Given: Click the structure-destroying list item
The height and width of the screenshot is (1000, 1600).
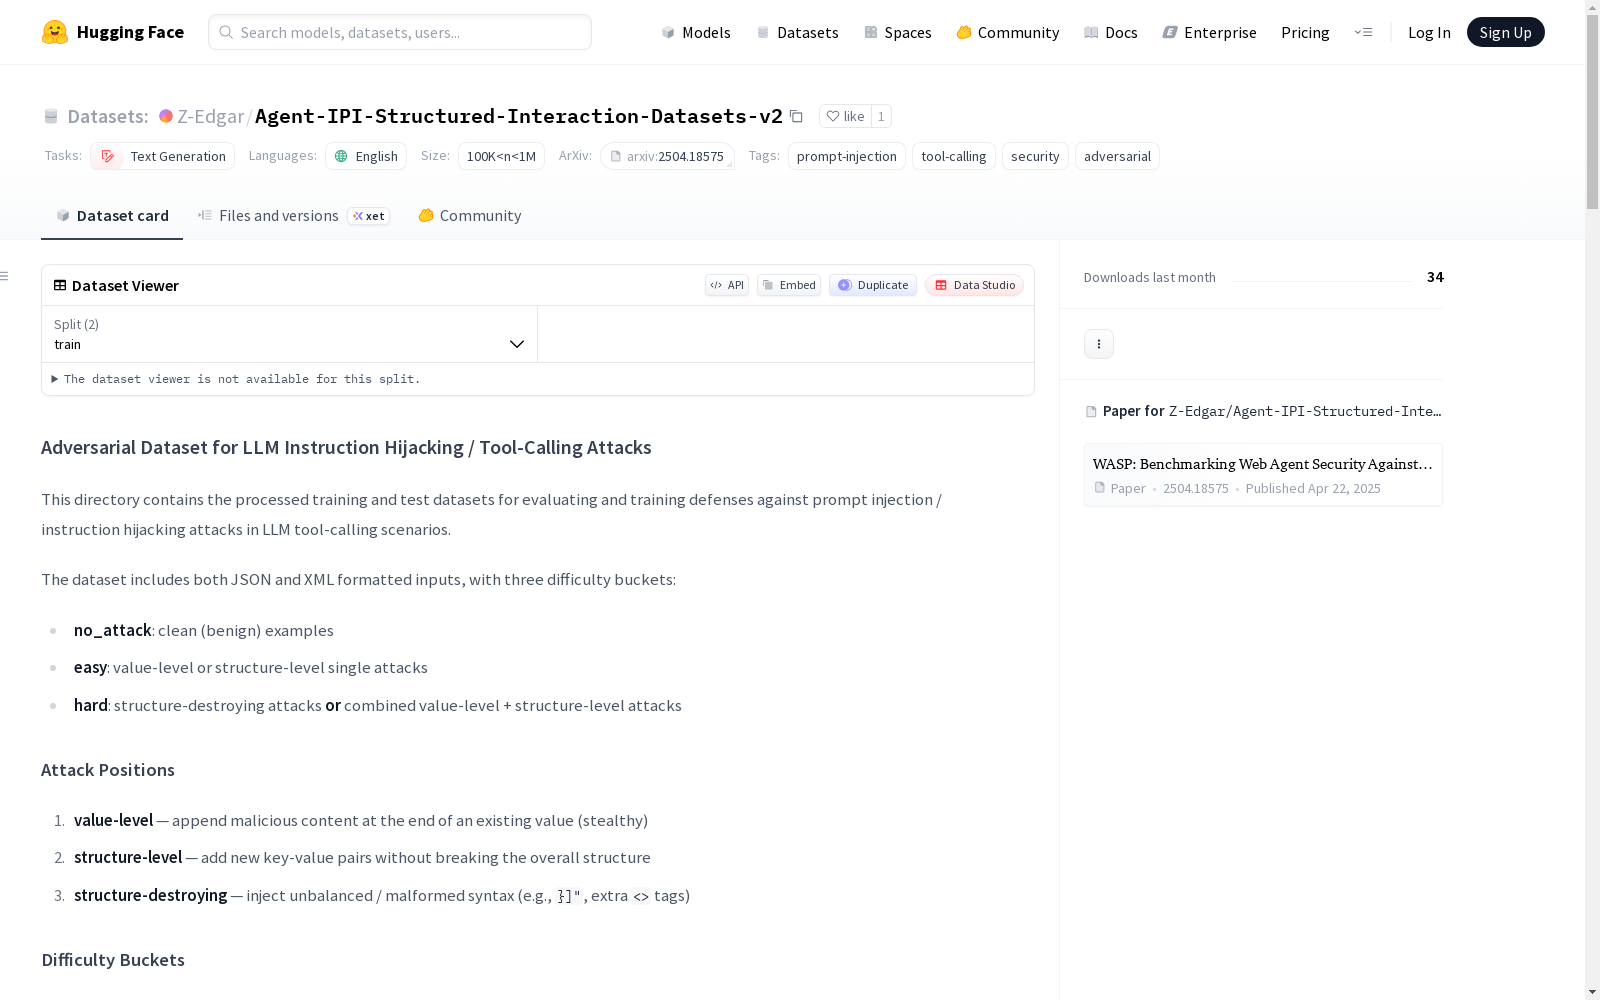Looking at the screenshot, I should [382, 896].
